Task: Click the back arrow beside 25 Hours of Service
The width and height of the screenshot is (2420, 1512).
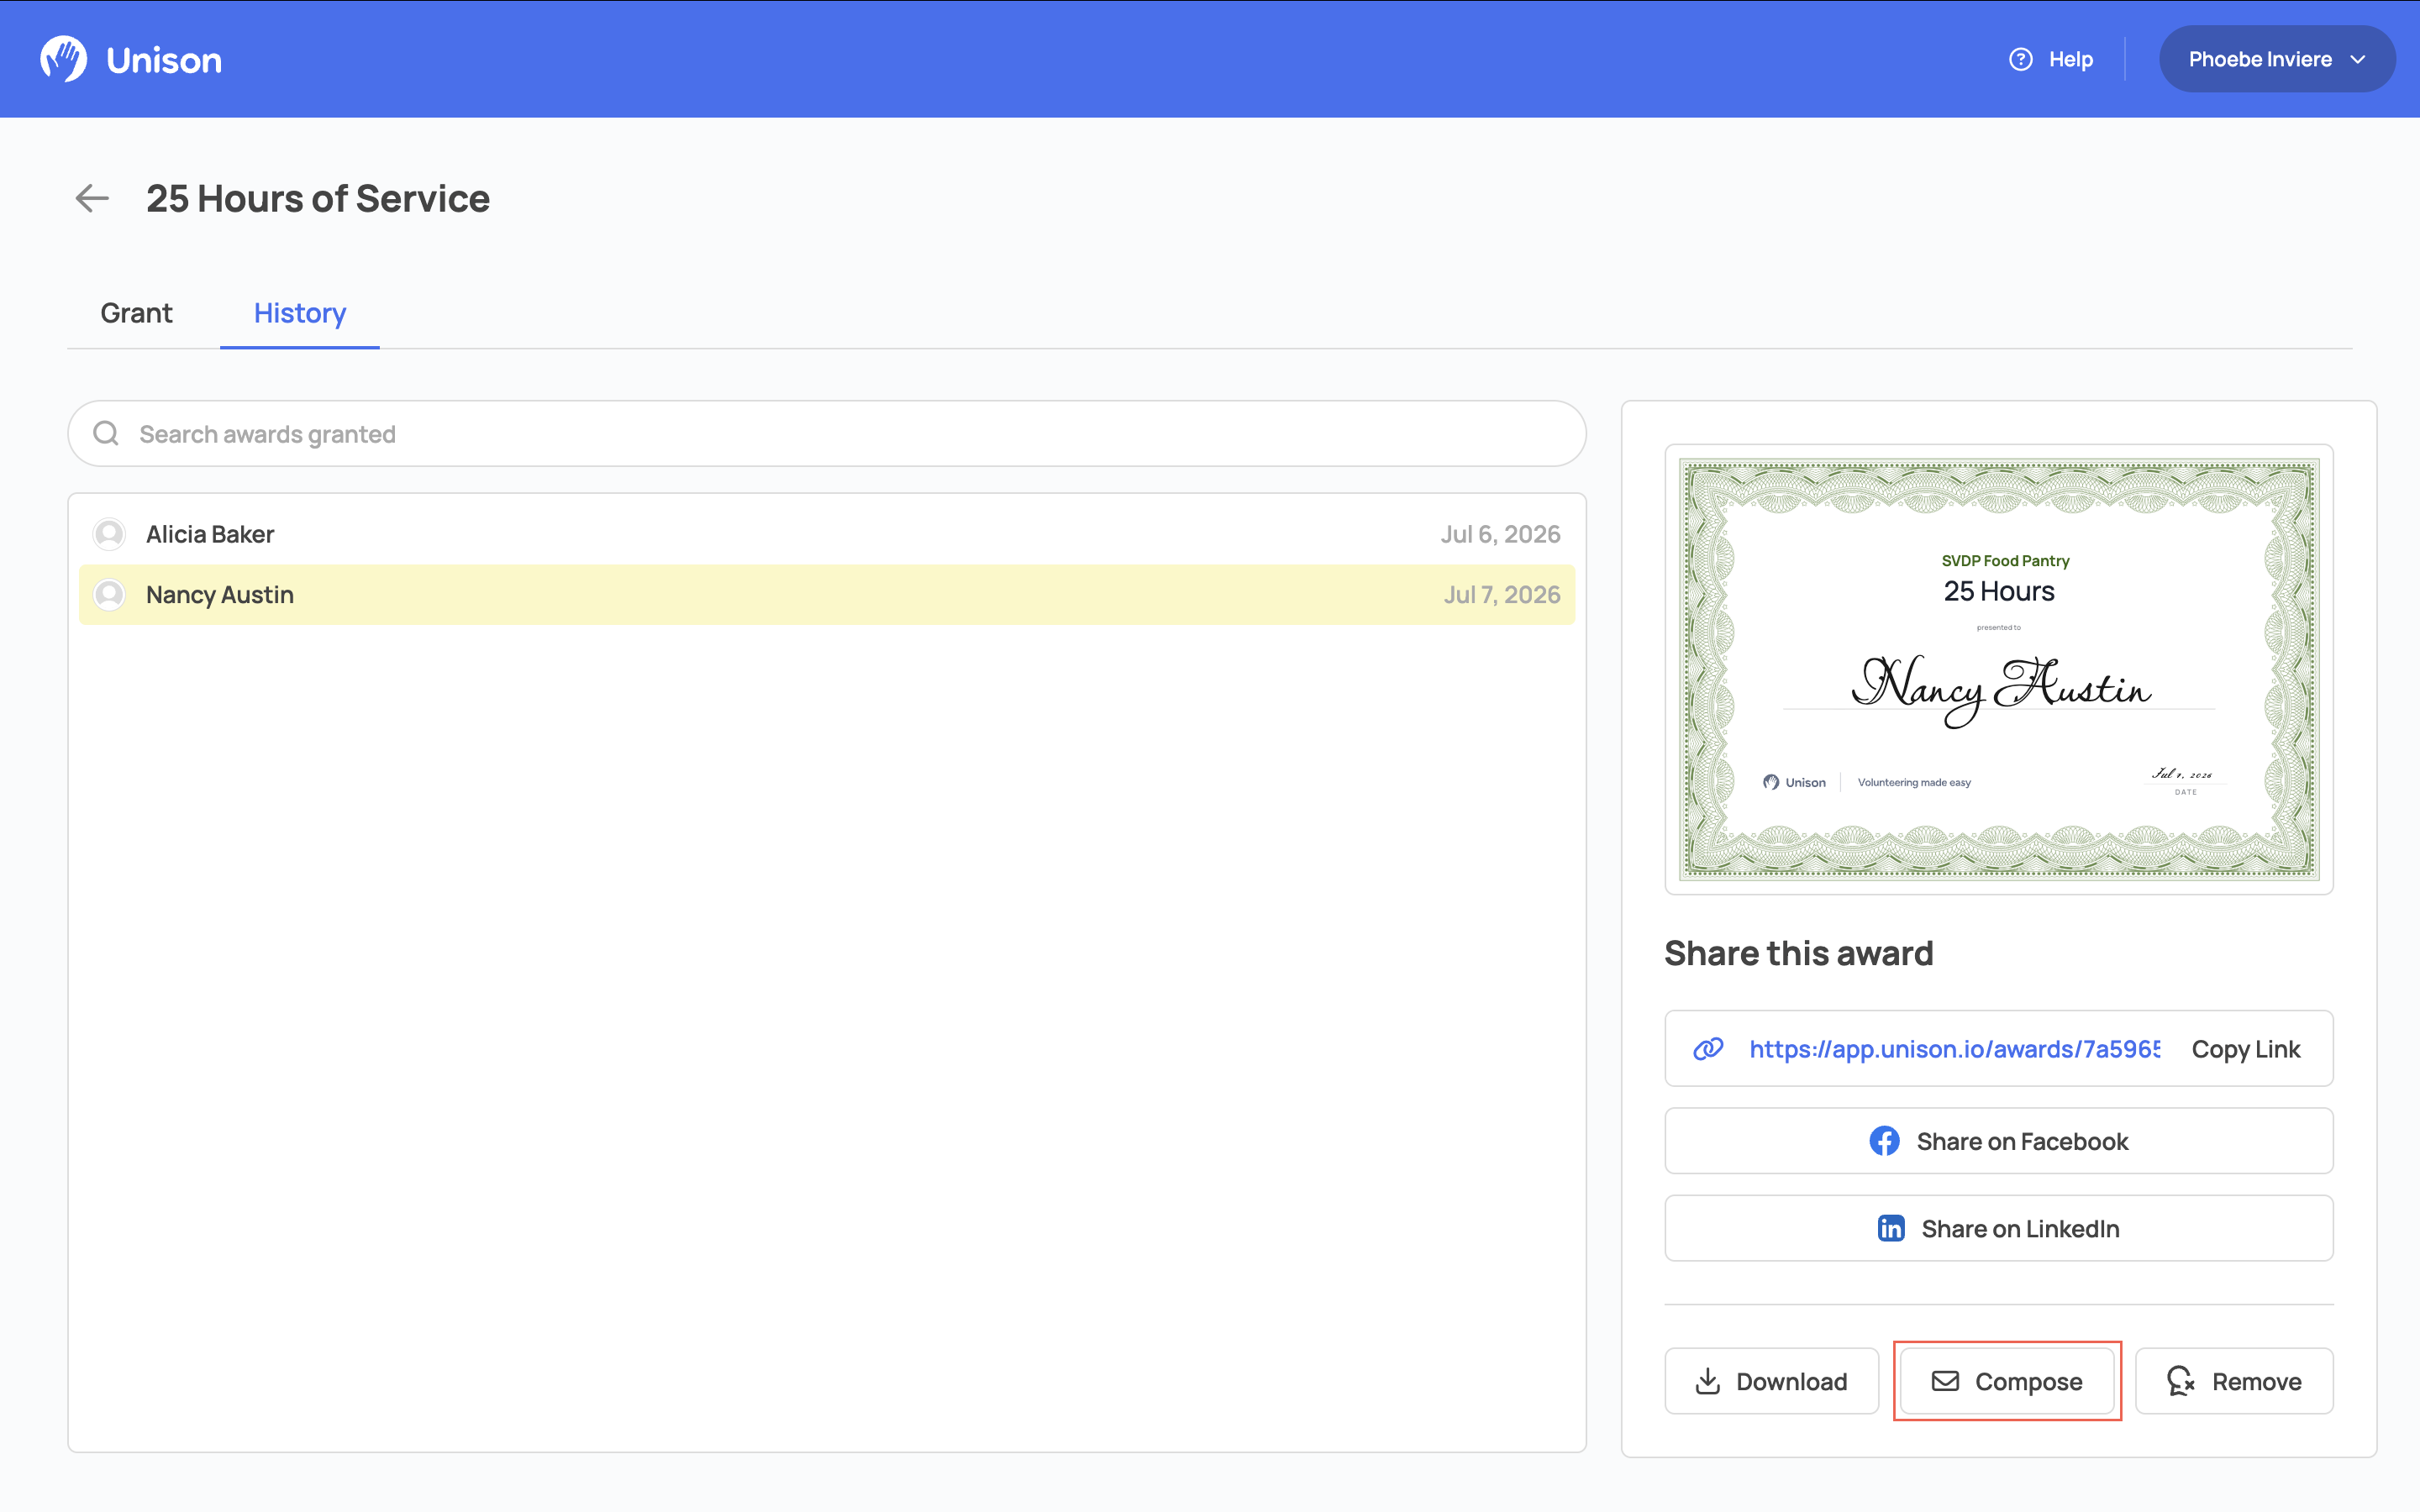Action: point(92,198)
